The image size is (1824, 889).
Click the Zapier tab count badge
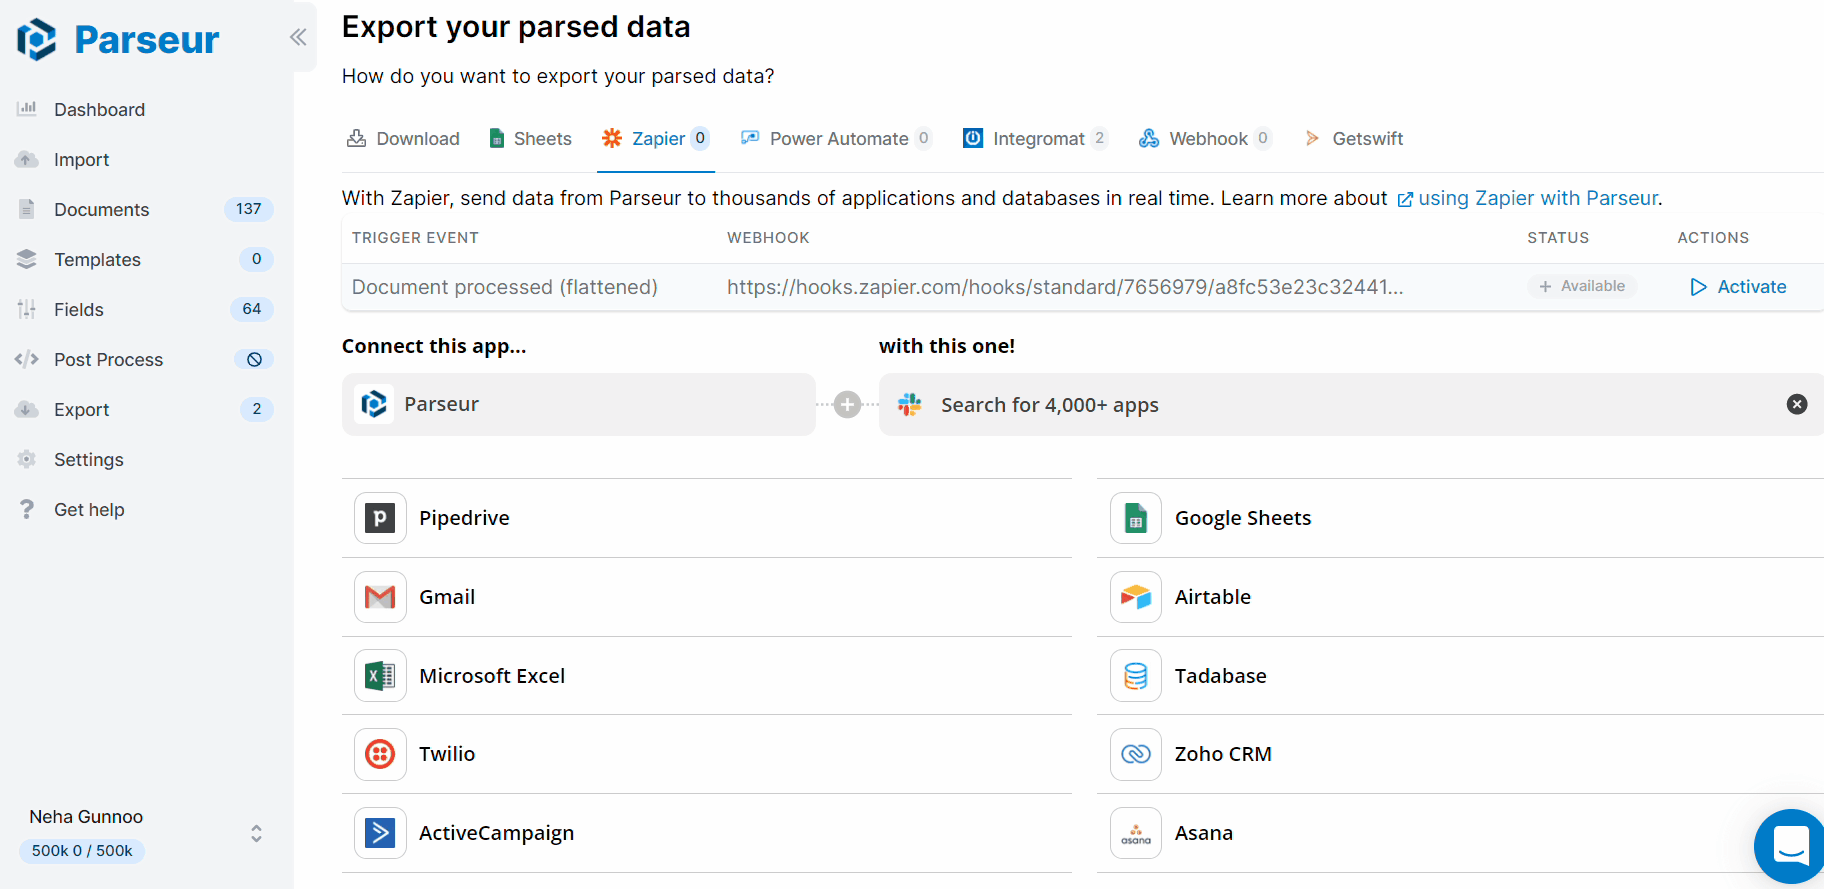click(700, 138)
